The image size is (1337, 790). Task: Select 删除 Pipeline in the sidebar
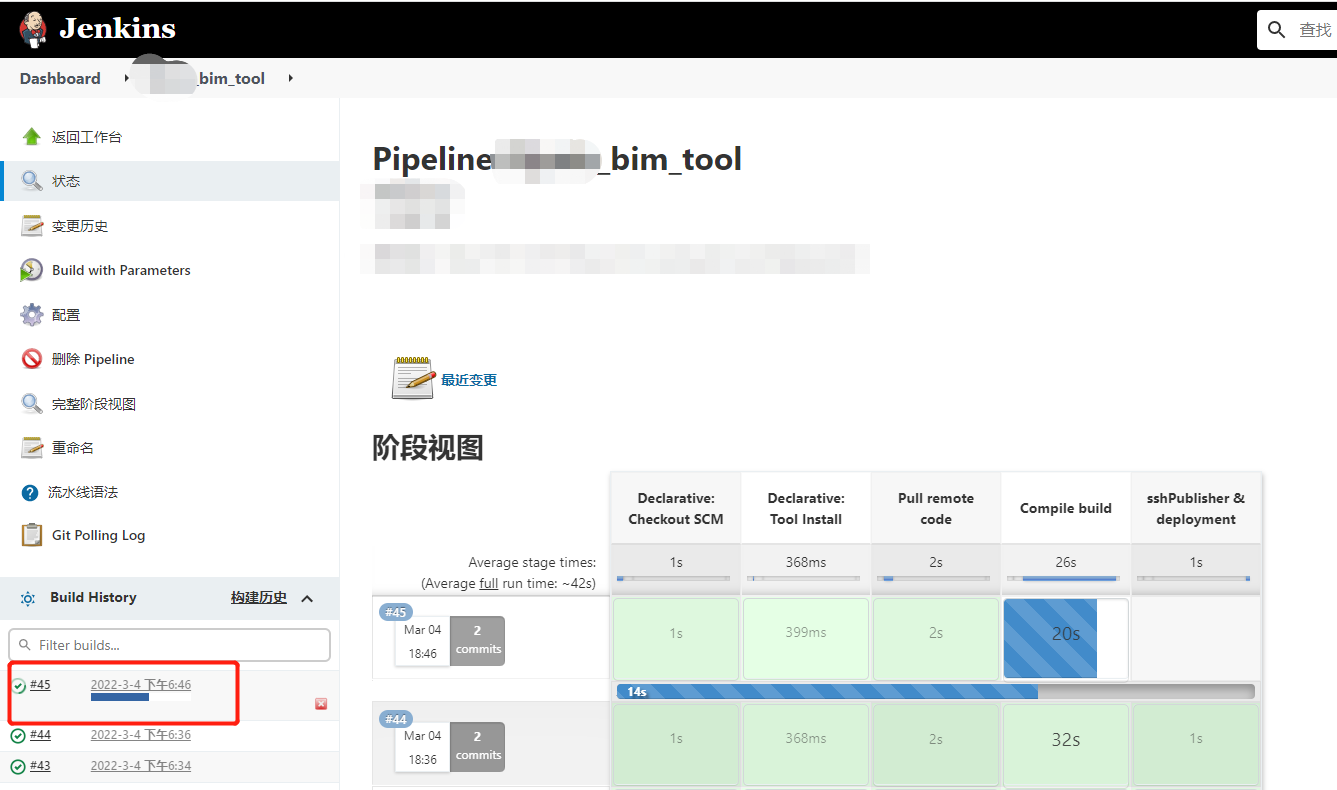point(93,359)
